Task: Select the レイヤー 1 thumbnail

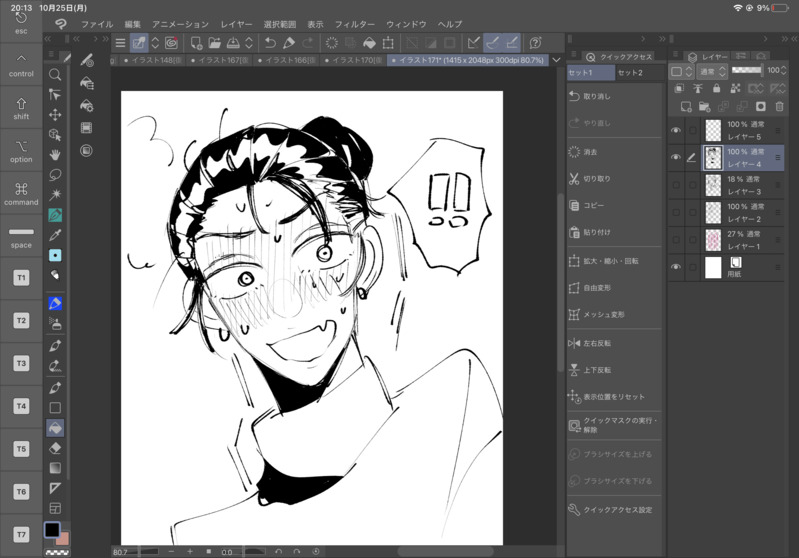Action: tap(713, 240)
